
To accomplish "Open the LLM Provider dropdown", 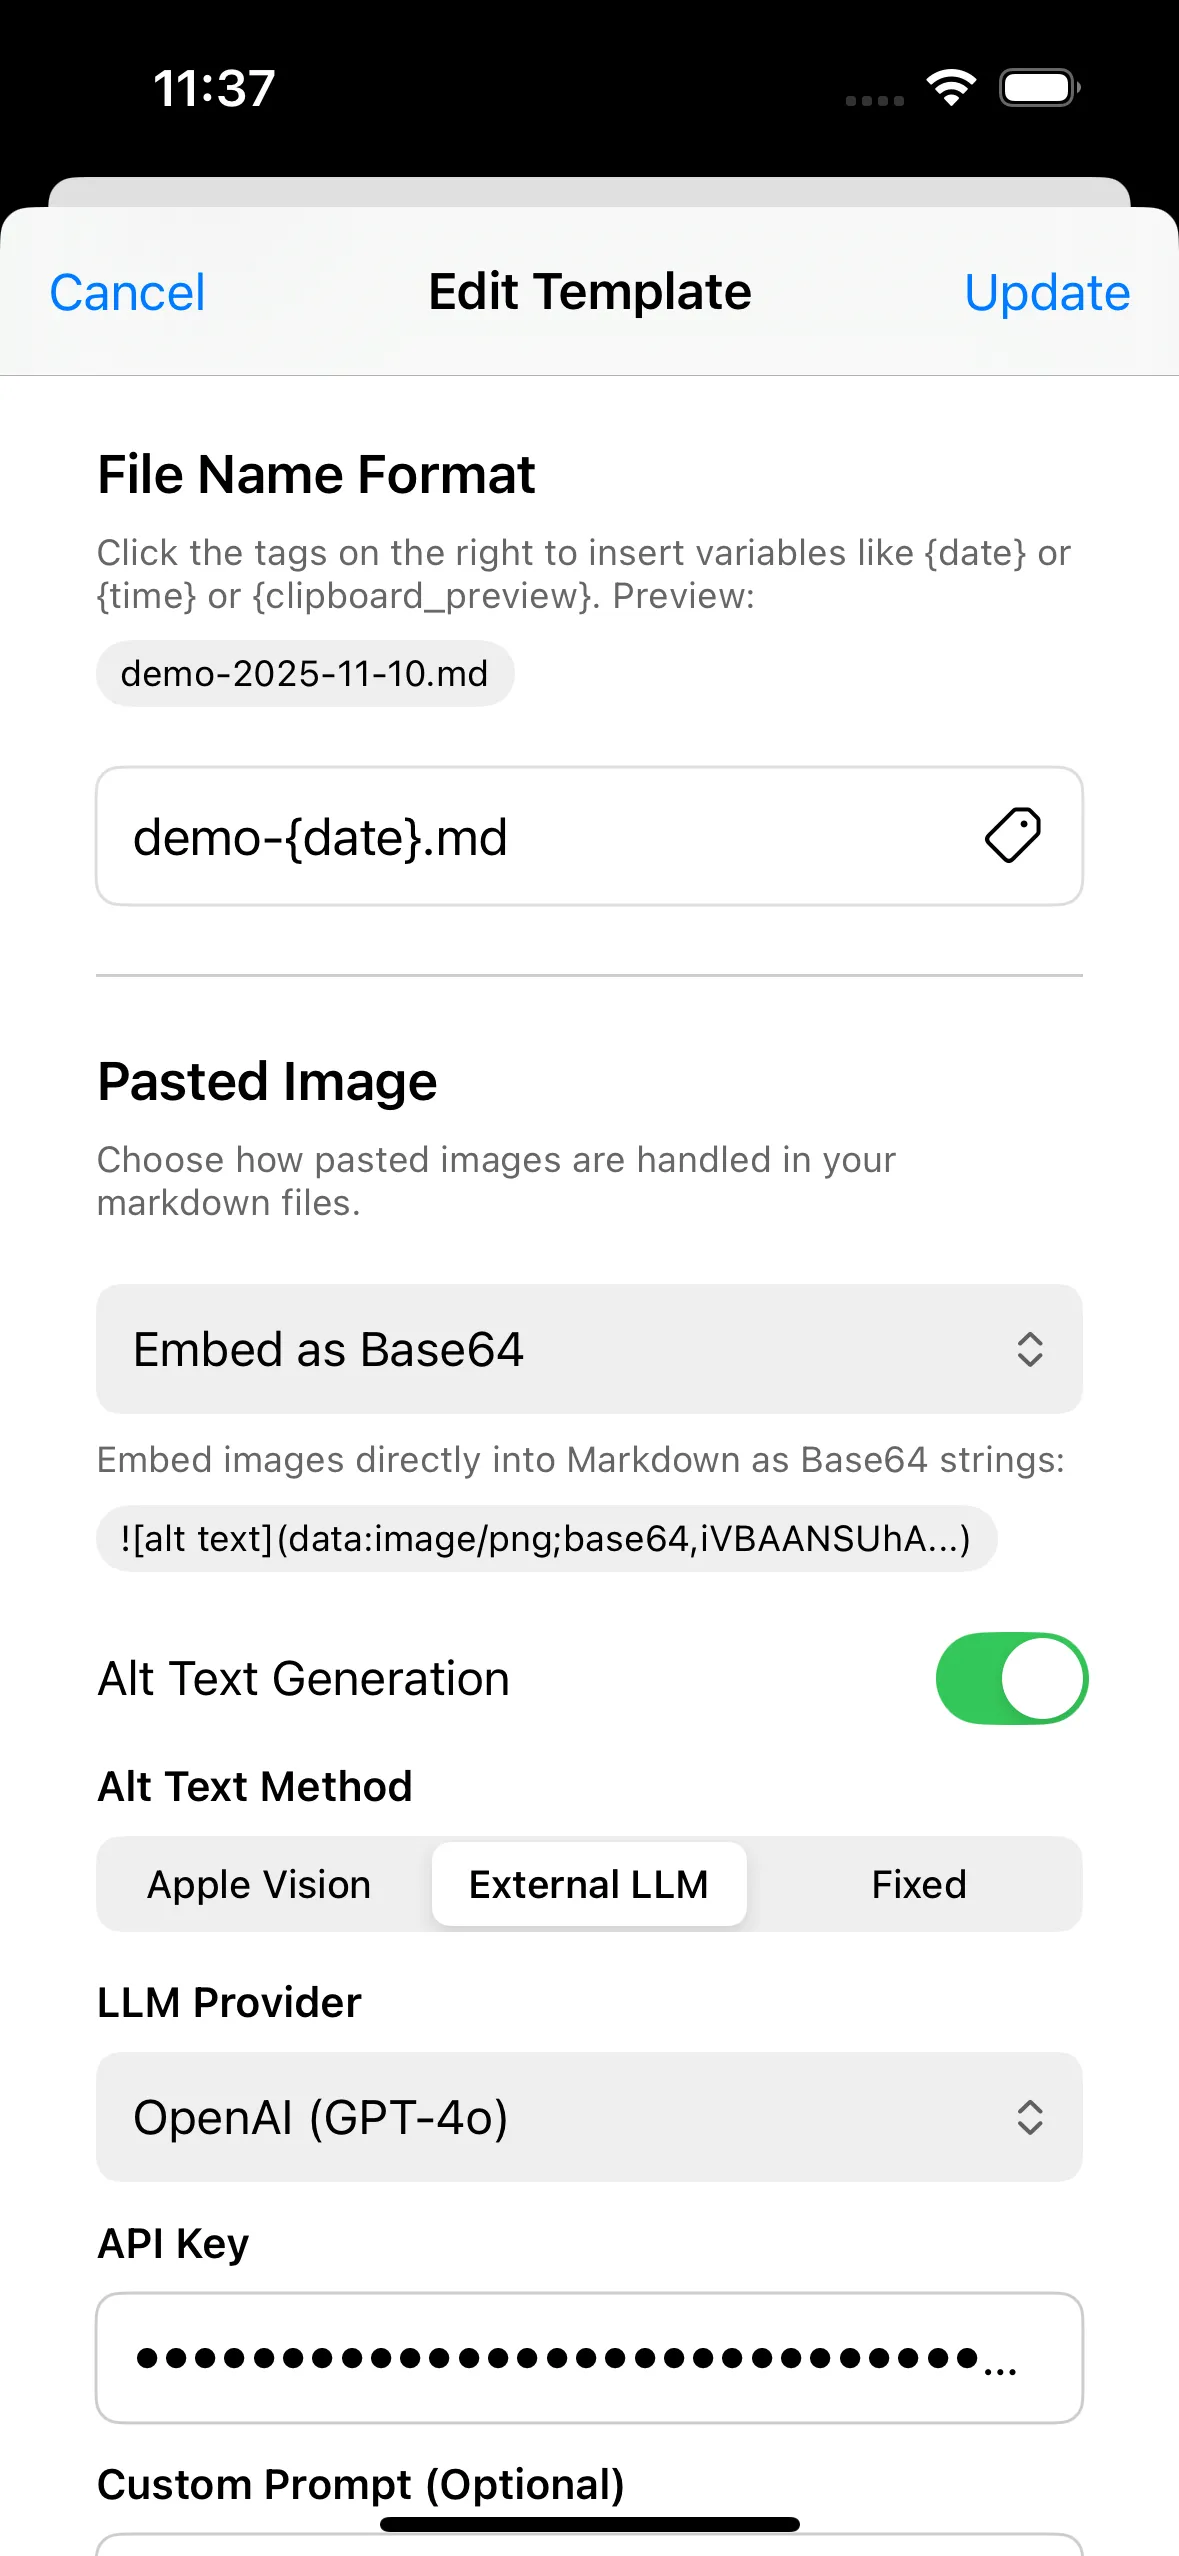I will [x=589, y=2118].
